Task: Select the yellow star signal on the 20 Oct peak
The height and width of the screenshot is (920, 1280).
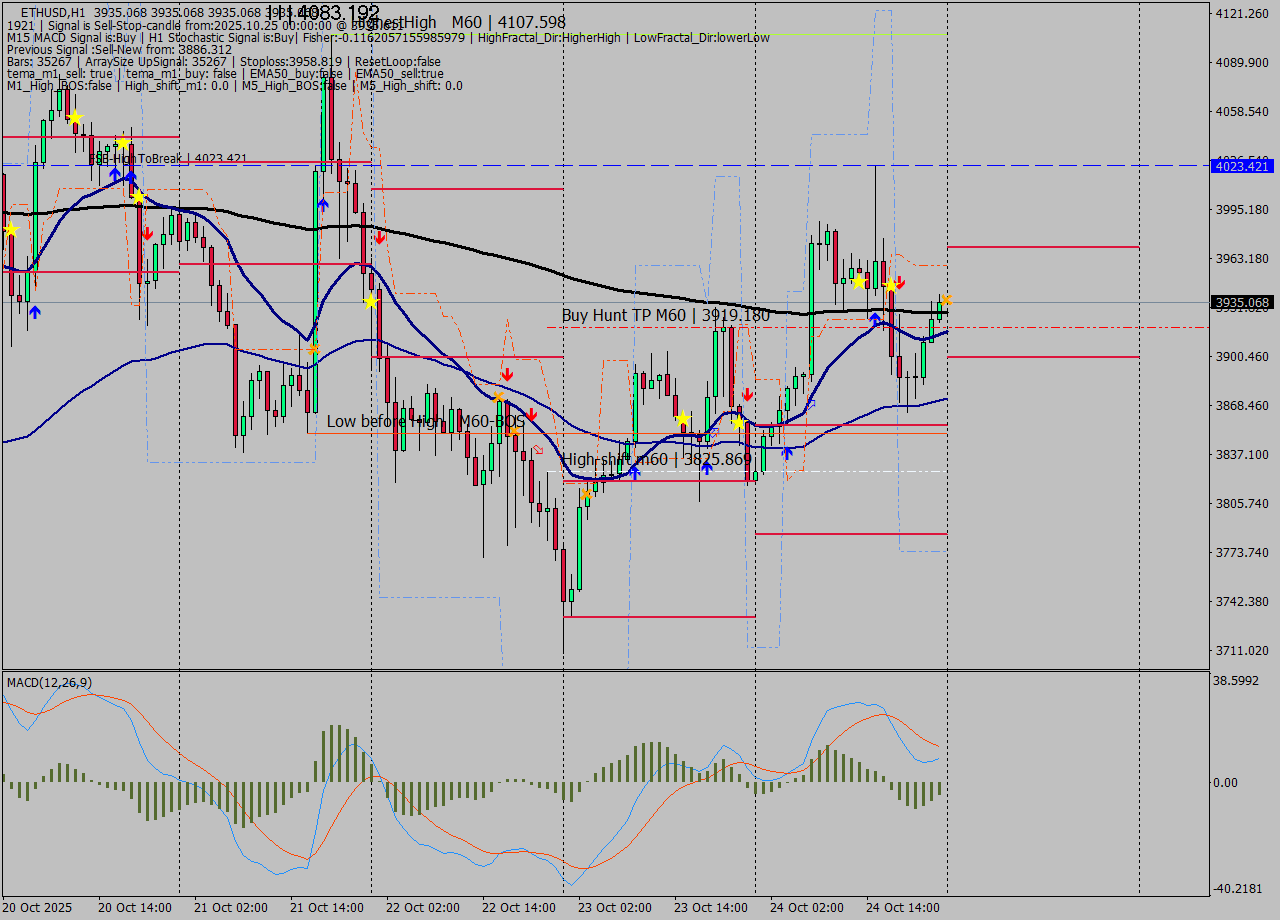Action: tap(75, 118)
